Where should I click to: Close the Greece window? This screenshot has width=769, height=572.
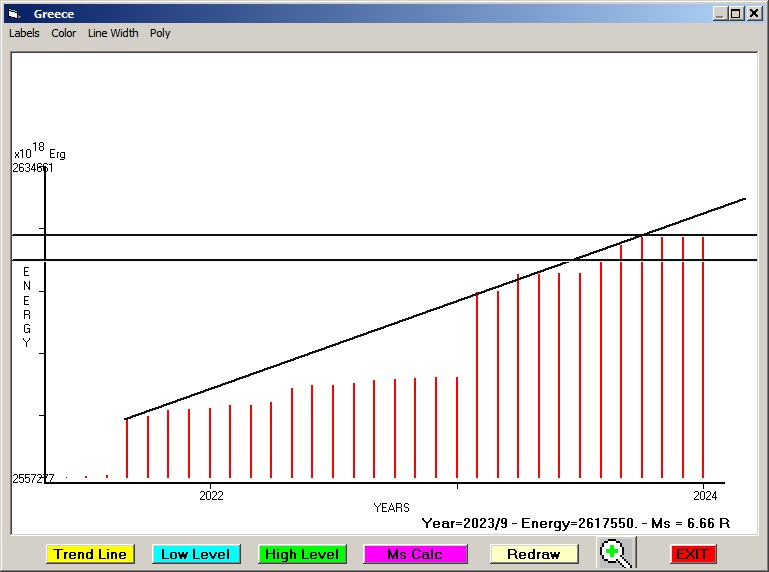(x=754, y=14)
